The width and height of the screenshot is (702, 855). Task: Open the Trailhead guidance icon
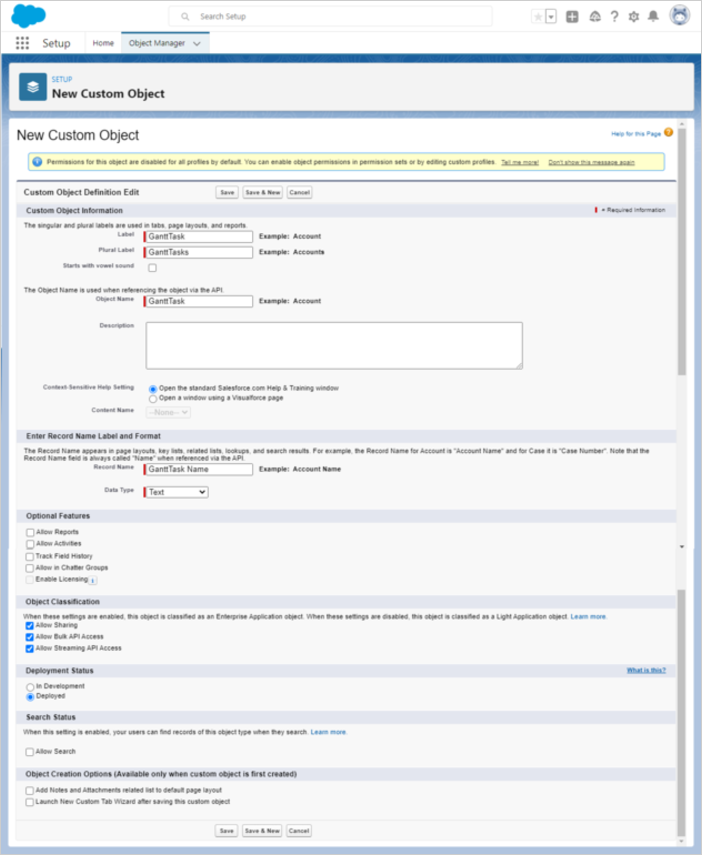[594, 17]
